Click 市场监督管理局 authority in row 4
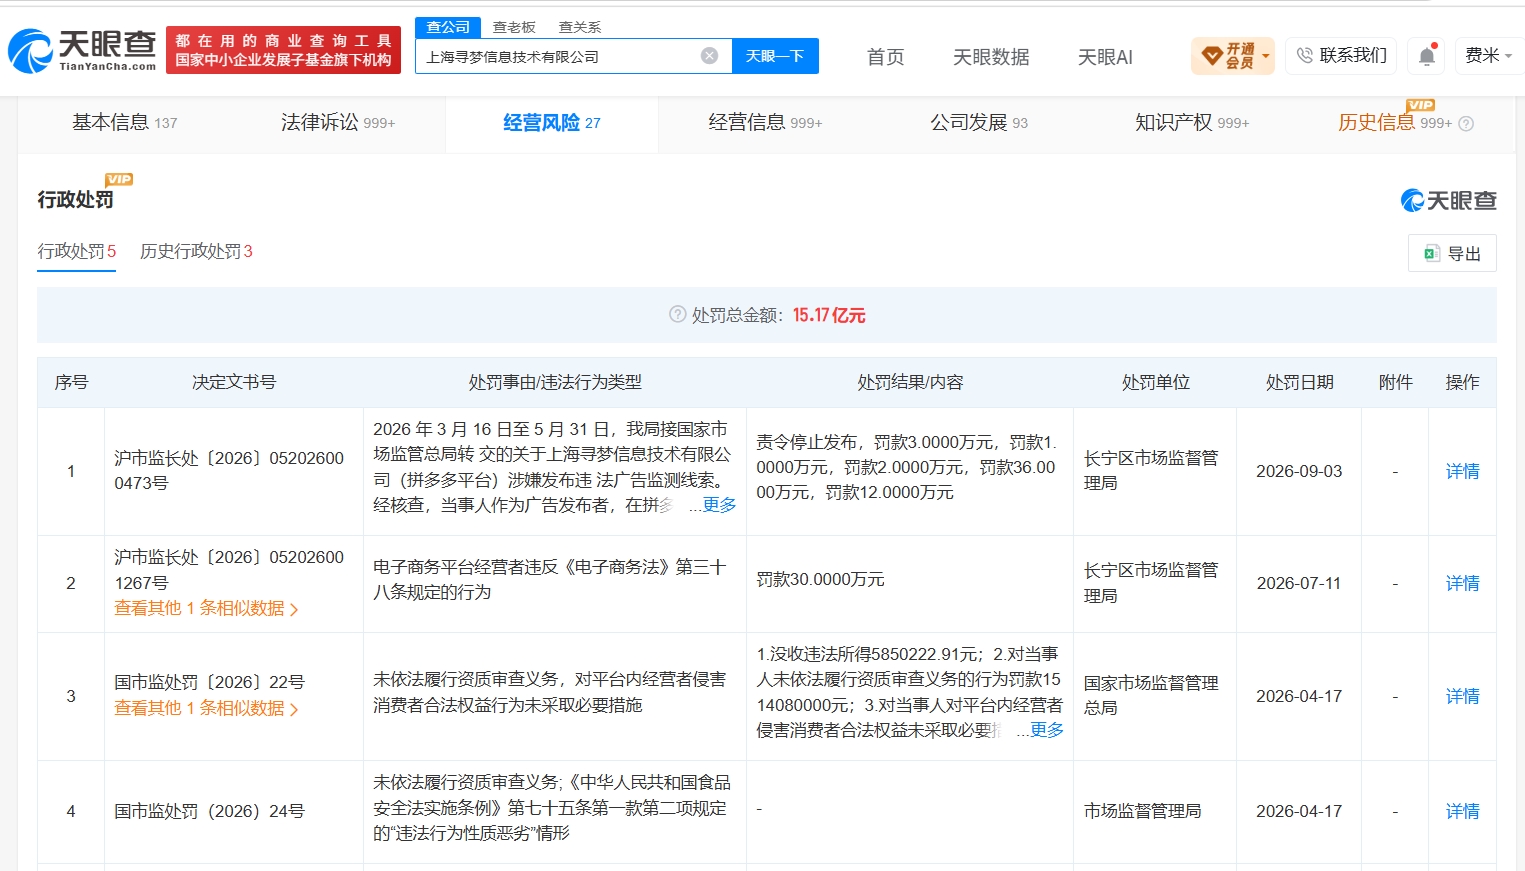The image size is (1525, 871). 1143,811
